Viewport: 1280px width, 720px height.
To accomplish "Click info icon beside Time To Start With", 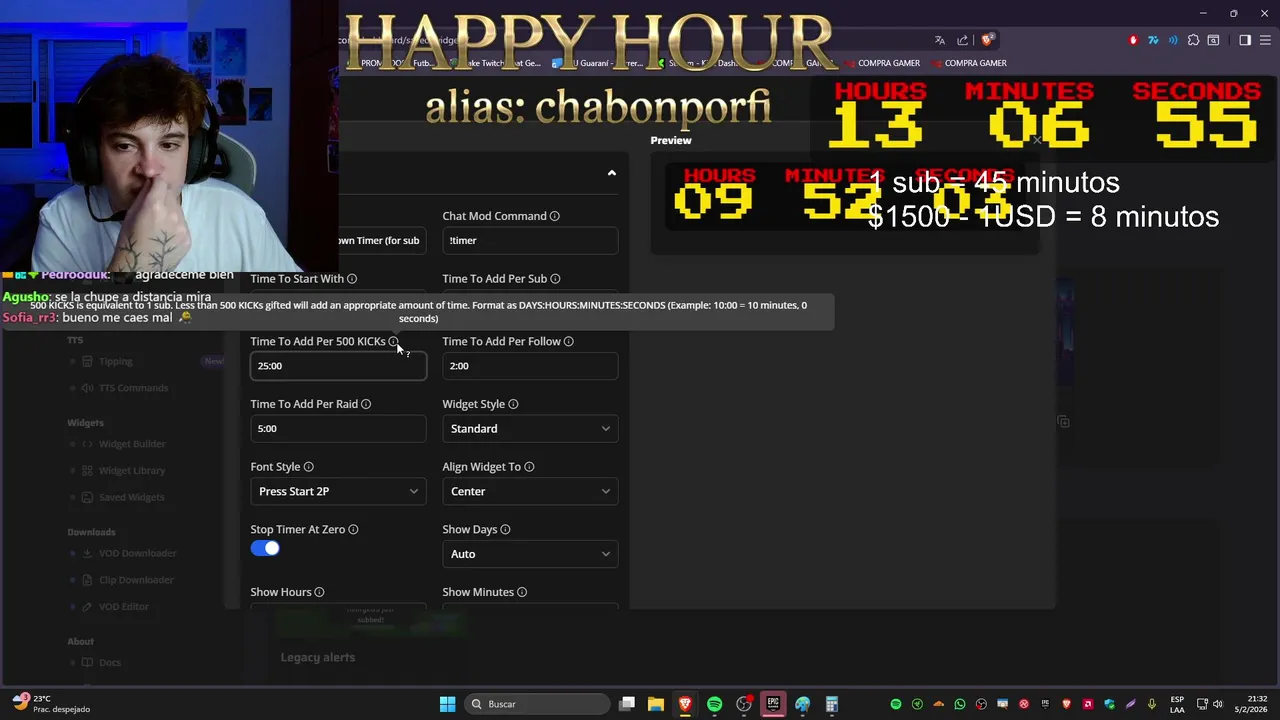I will 351,279.
